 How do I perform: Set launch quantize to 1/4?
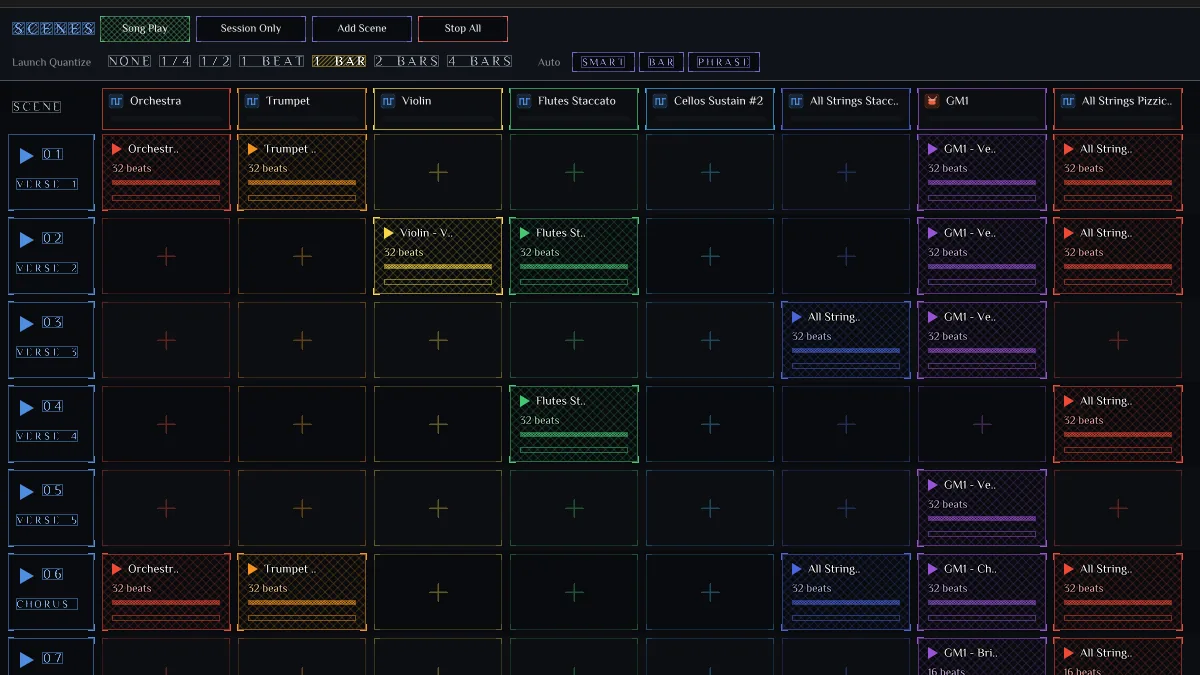click(175, 61)
